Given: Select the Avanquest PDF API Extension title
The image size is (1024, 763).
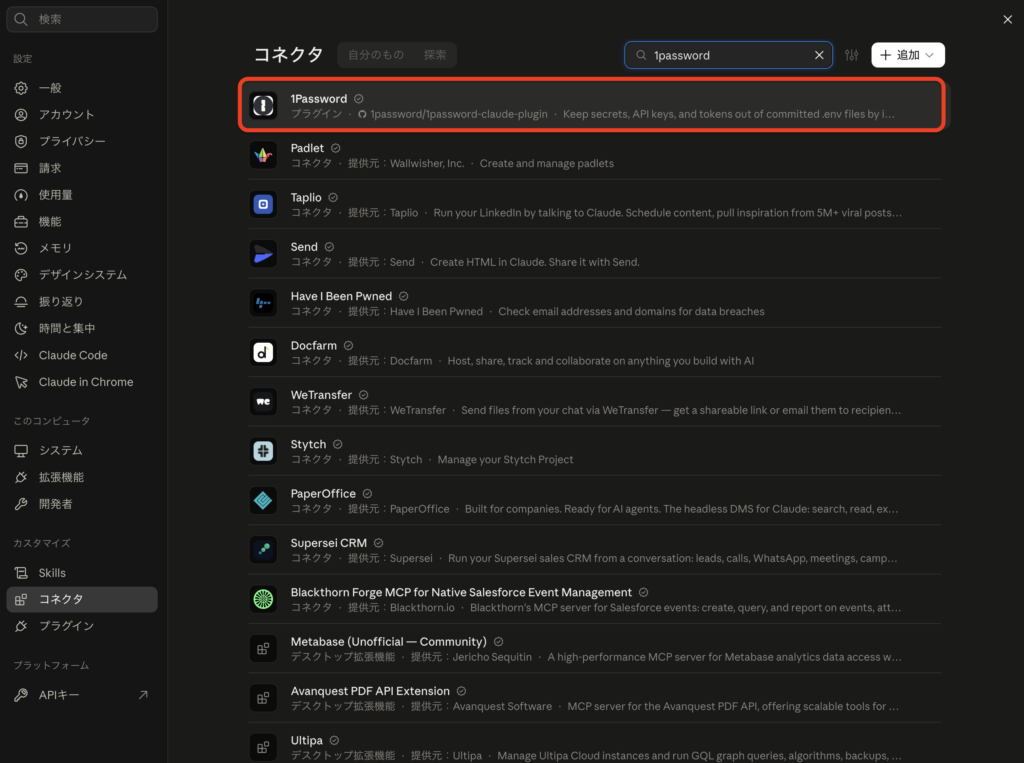Looking at the screenshot, I should click(370, 691).
